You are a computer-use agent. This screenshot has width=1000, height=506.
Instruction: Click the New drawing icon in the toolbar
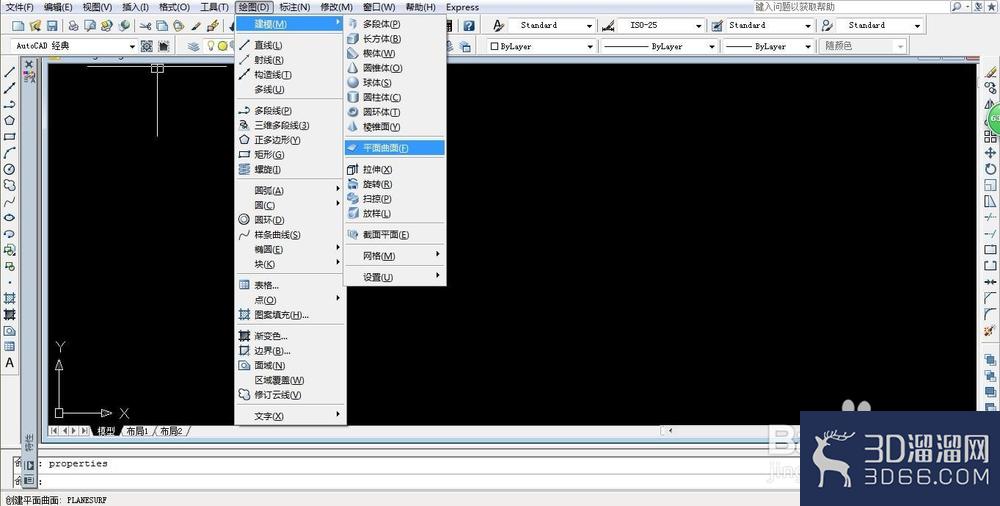18,26
